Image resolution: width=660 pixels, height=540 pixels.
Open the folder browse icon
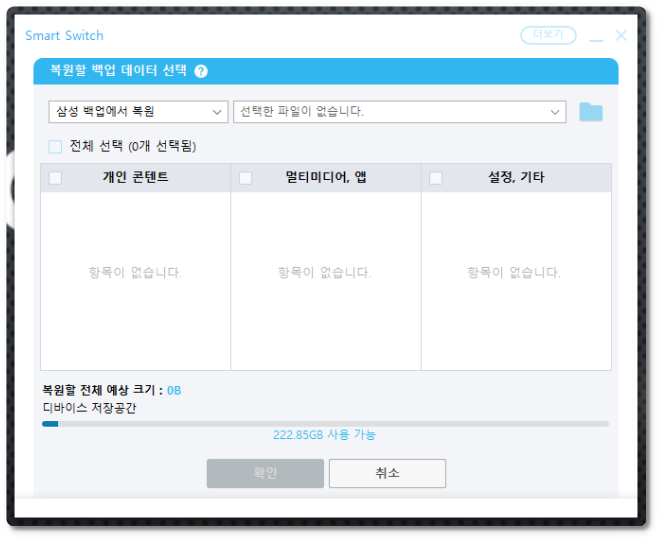pos(591,112)
